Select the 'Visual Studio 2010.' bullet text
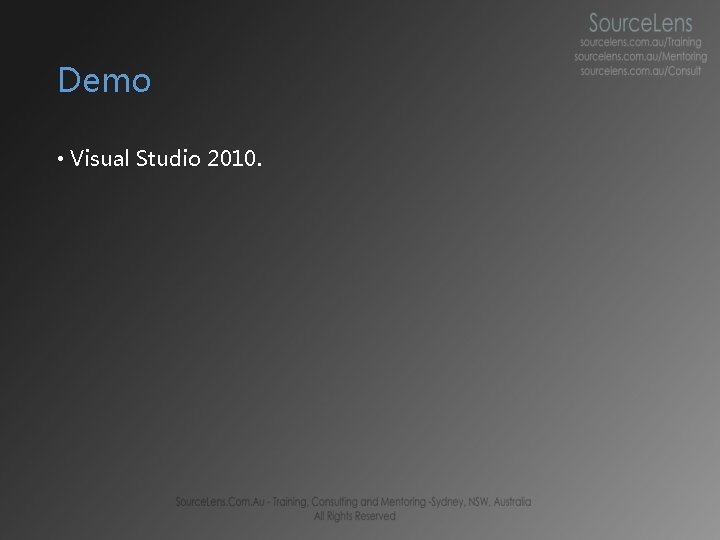The image size is (720, 540). pos(166,158)
